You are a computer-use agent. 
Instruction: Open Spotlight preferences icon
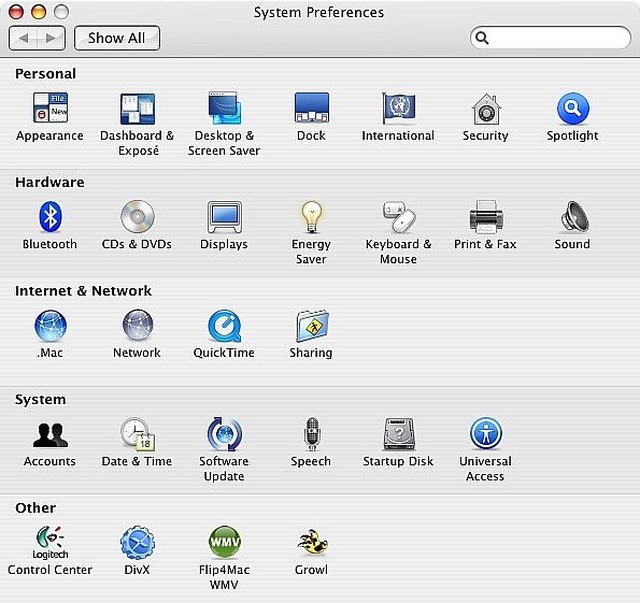tap(573, 108)
